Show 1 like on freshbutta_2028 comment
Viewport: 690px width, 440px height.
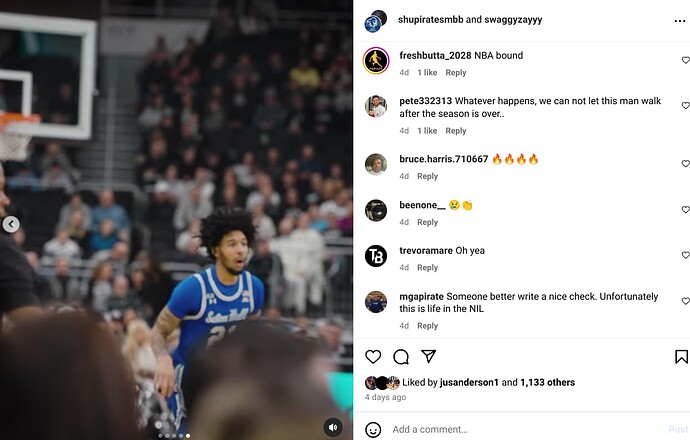pyautogui.click(x=427, y=73)
